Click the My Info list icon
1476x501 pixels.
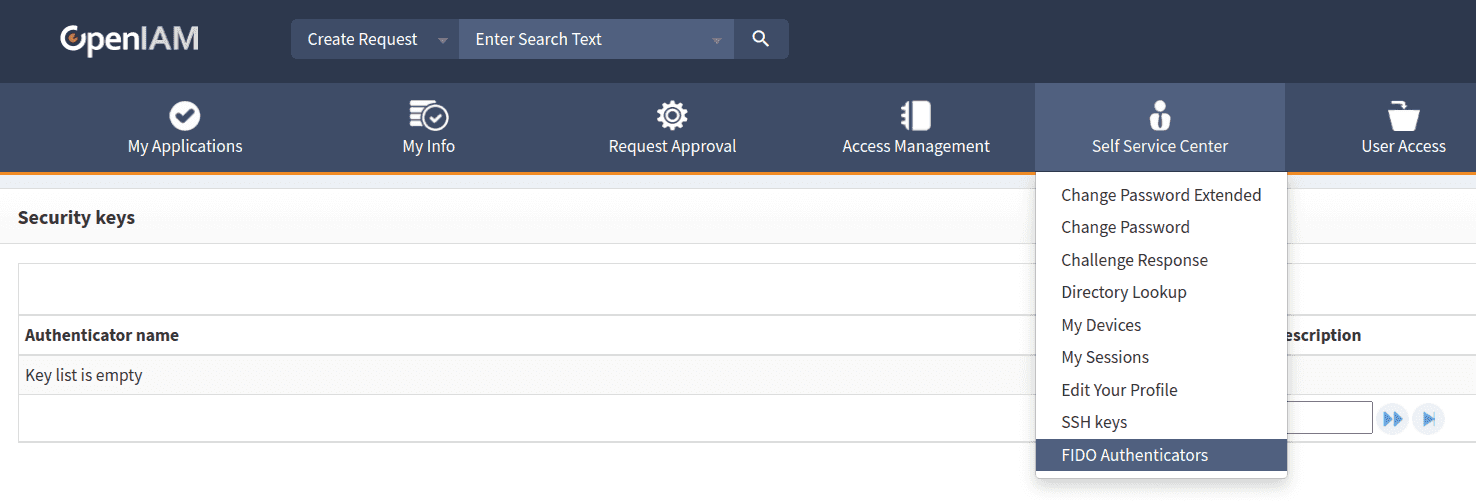[428, 116]
